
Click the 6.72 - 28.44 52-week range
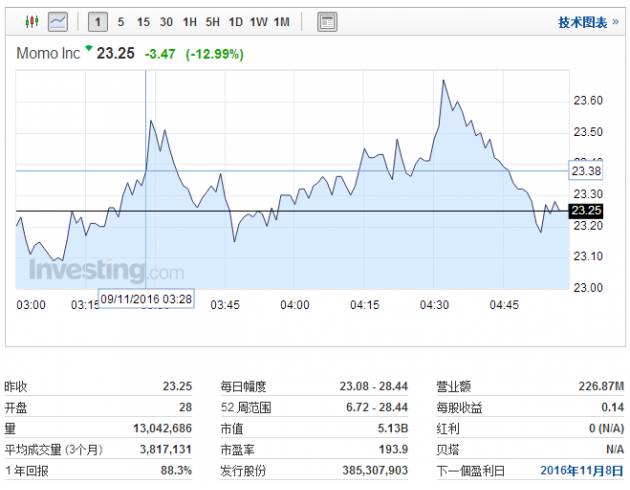(377, 407)
